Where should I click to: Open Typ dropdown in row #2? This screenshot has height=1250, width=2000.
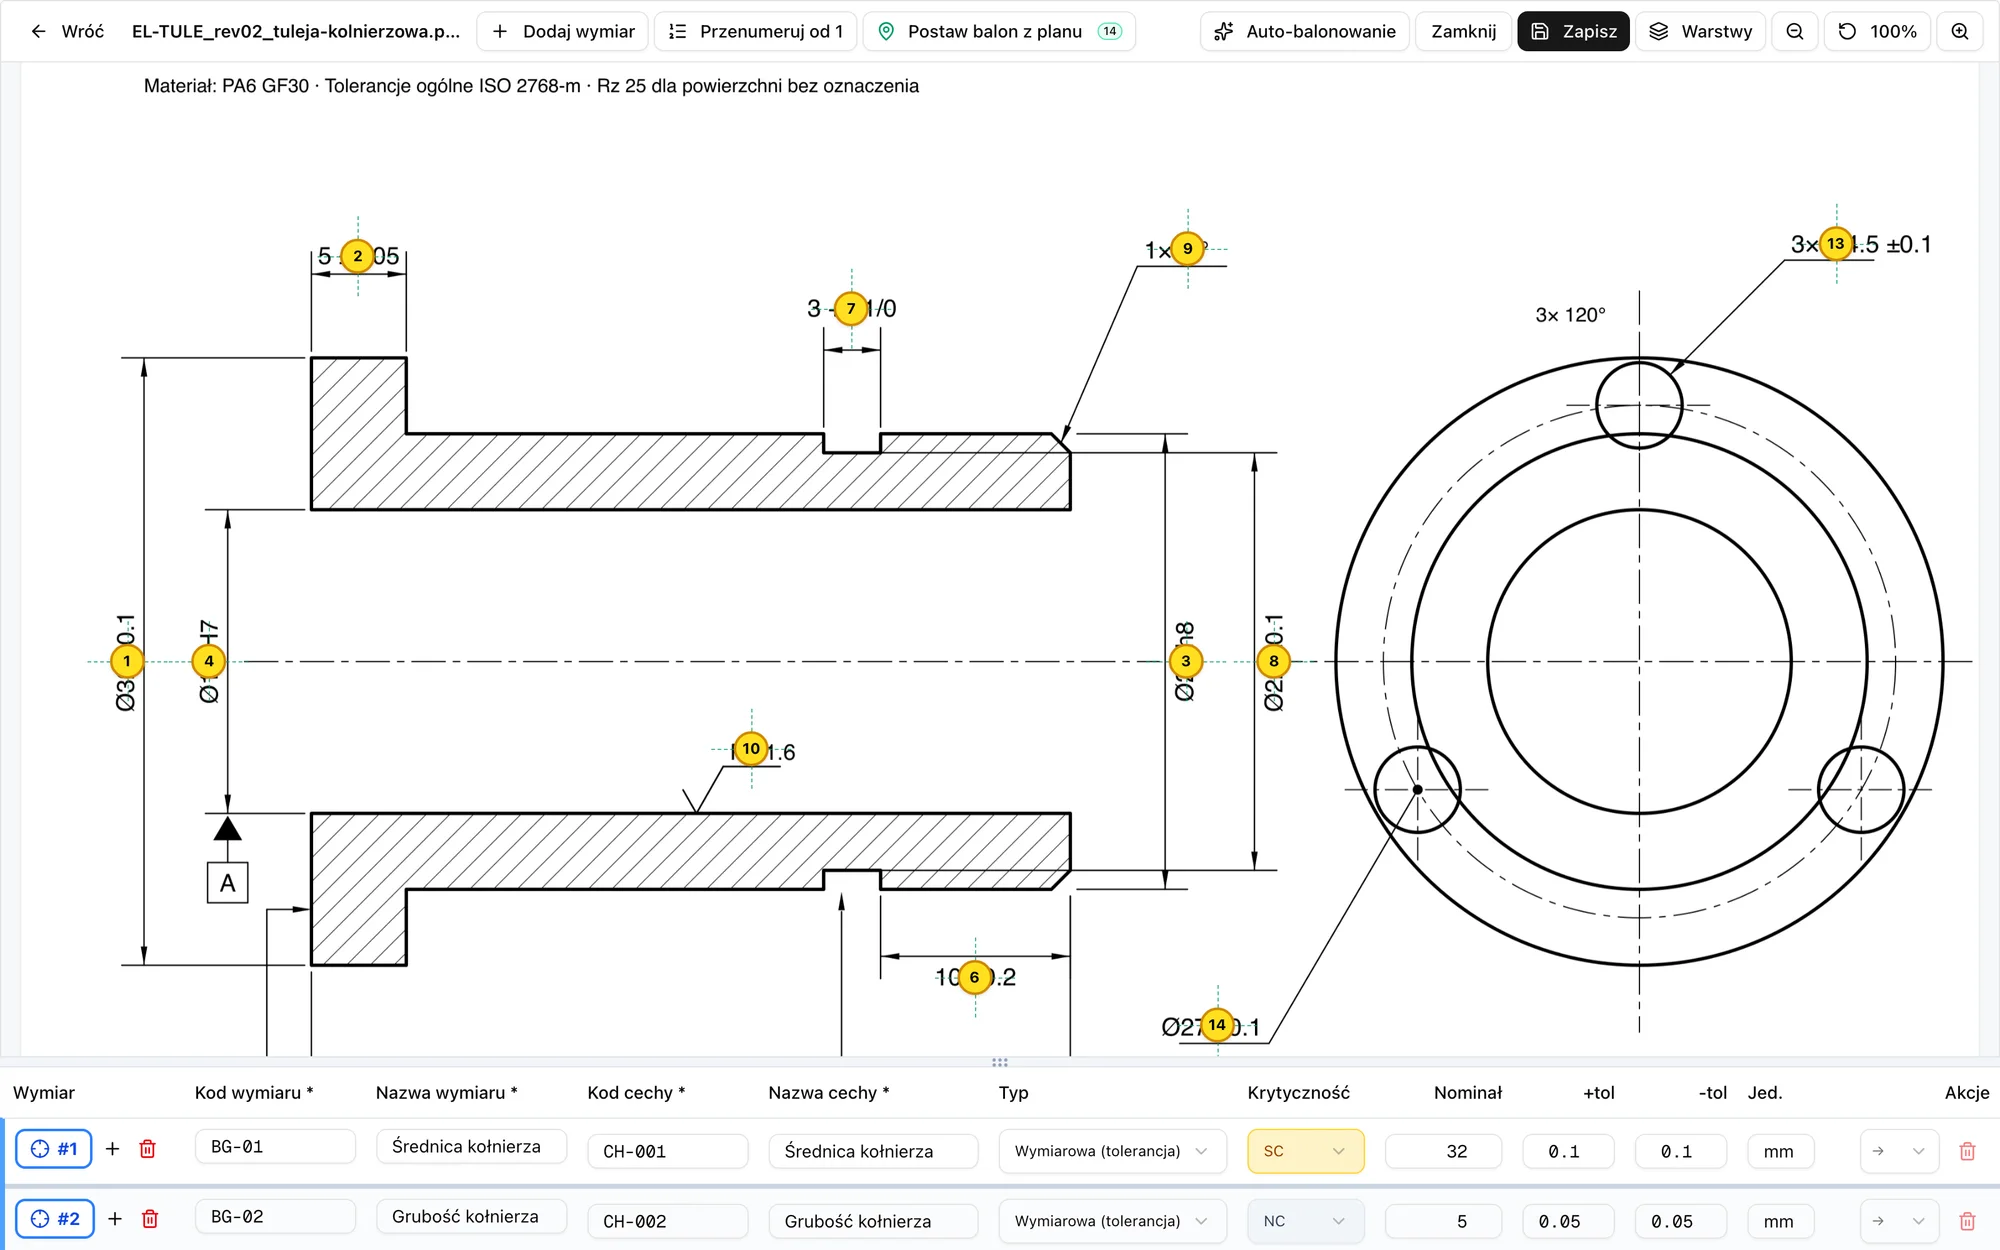click(x=1112, y=1221)
